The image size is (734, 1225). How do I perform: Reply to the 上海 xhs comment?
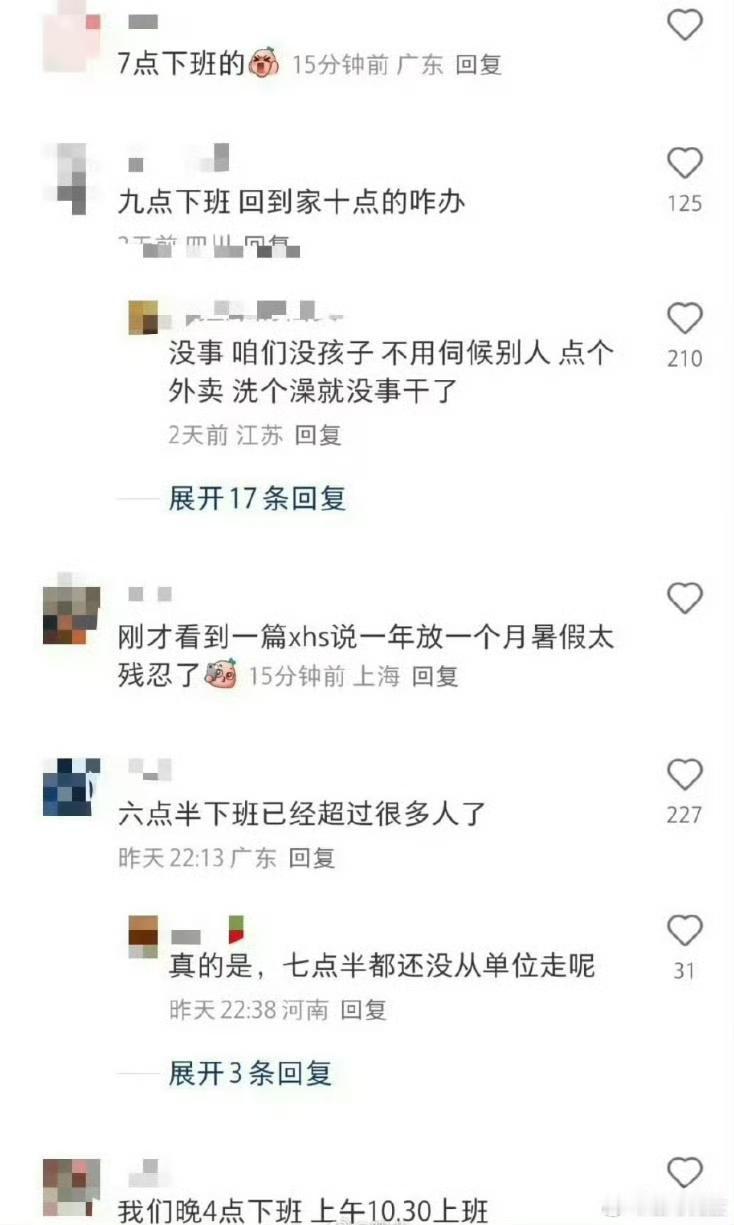tap(435, 676)
